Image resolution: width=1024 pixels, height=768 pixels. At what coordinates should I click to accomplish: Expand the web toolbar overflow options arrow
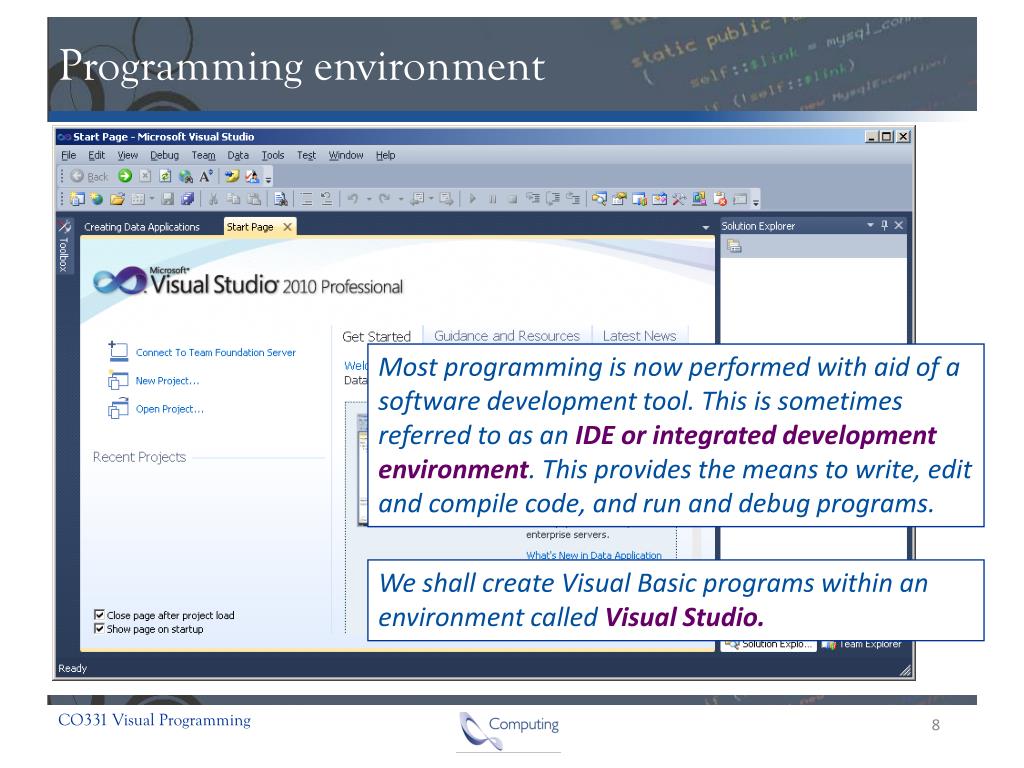(x=268, y=178)
